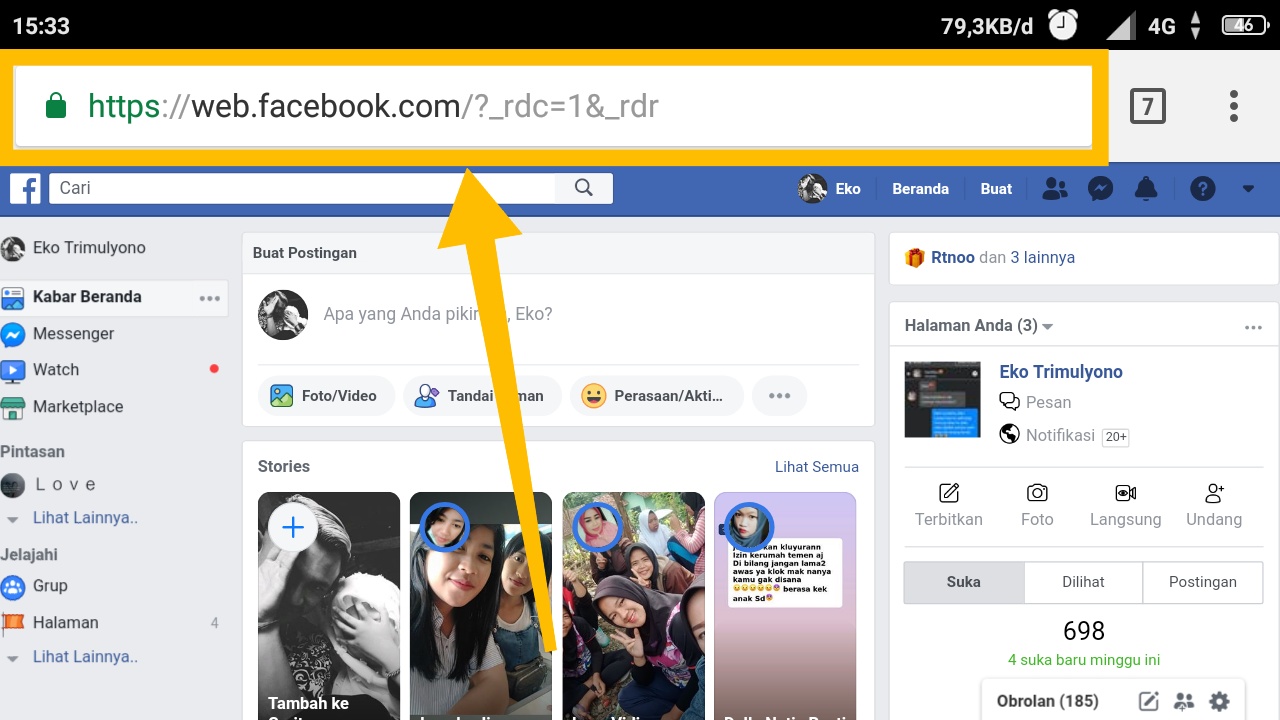1280x720 pixels.
Task: Open Friend Requests icon in top bar
Action: [1054, 189]
